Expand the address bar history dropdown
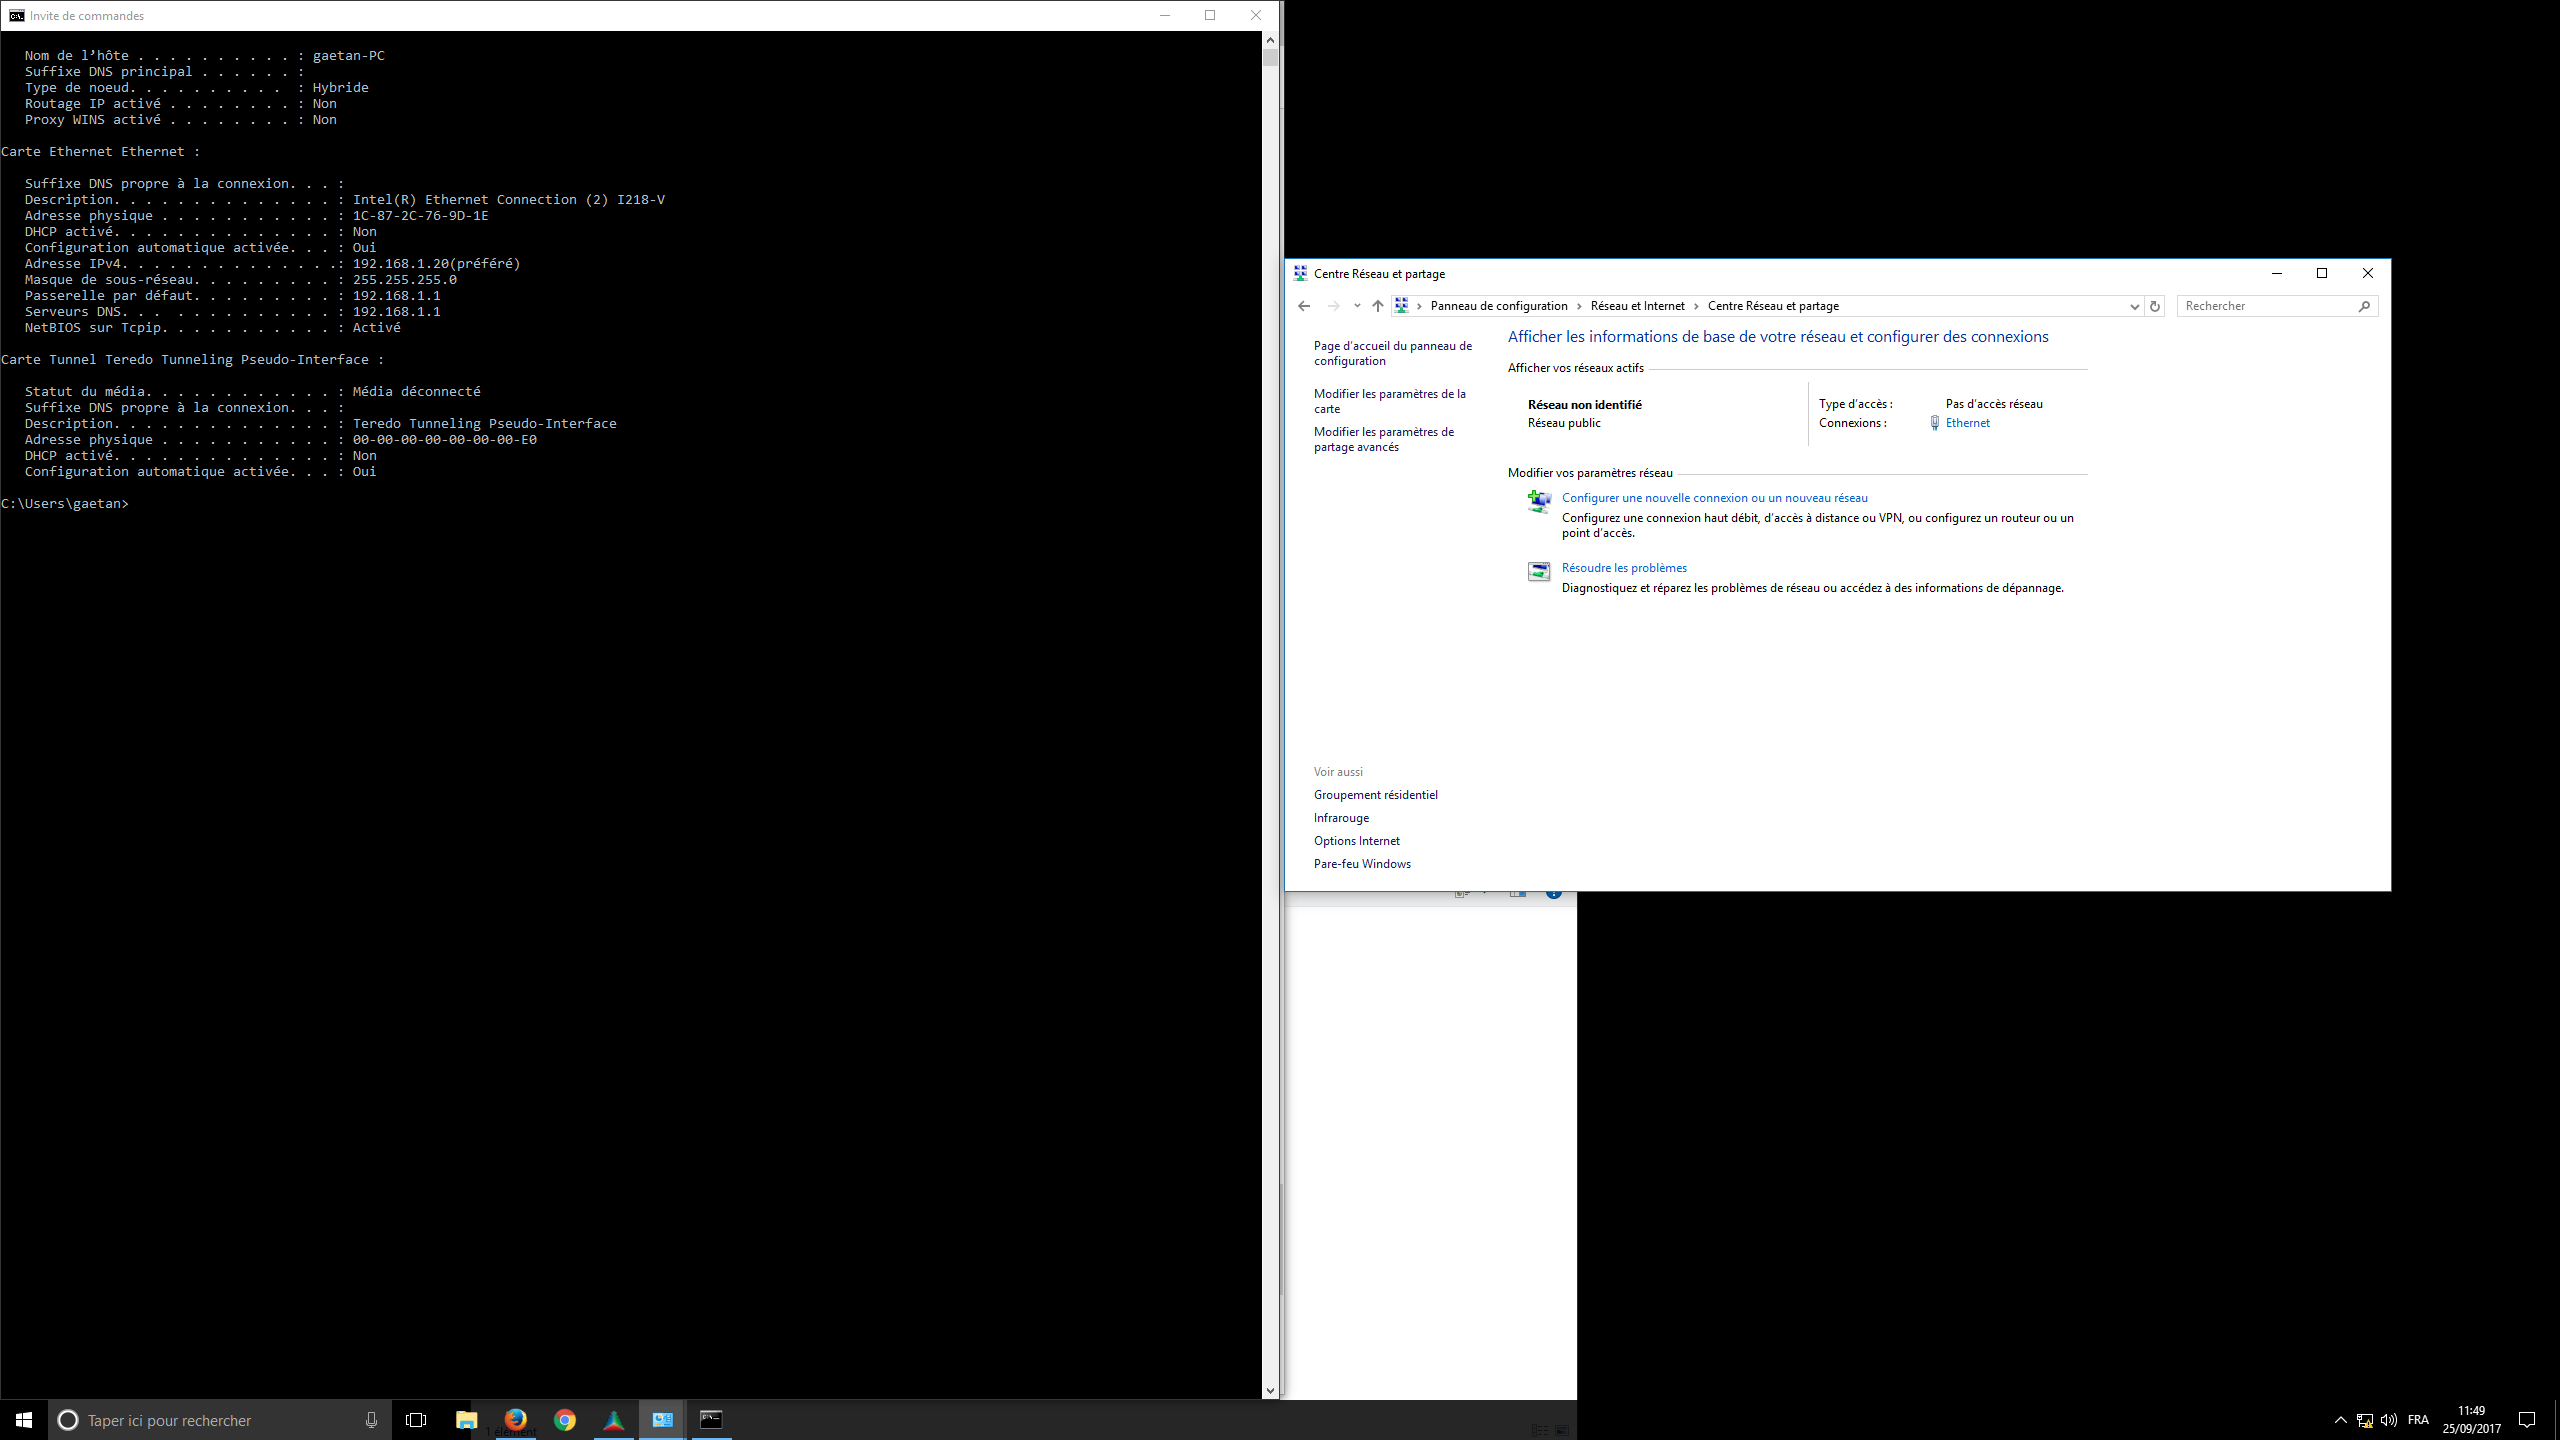The width and height of the screenshot is (2560, 1440). [2134, 306]
